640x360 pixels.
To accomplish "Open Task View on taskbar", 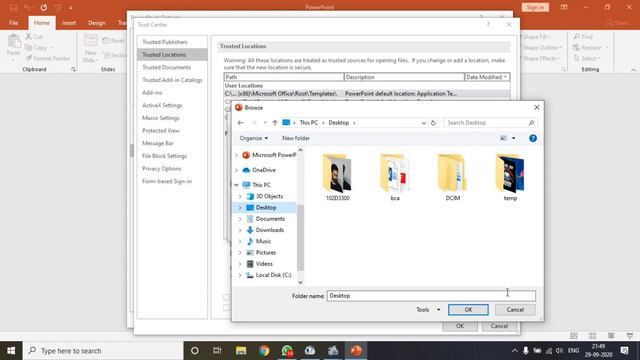I will point(217,351).
